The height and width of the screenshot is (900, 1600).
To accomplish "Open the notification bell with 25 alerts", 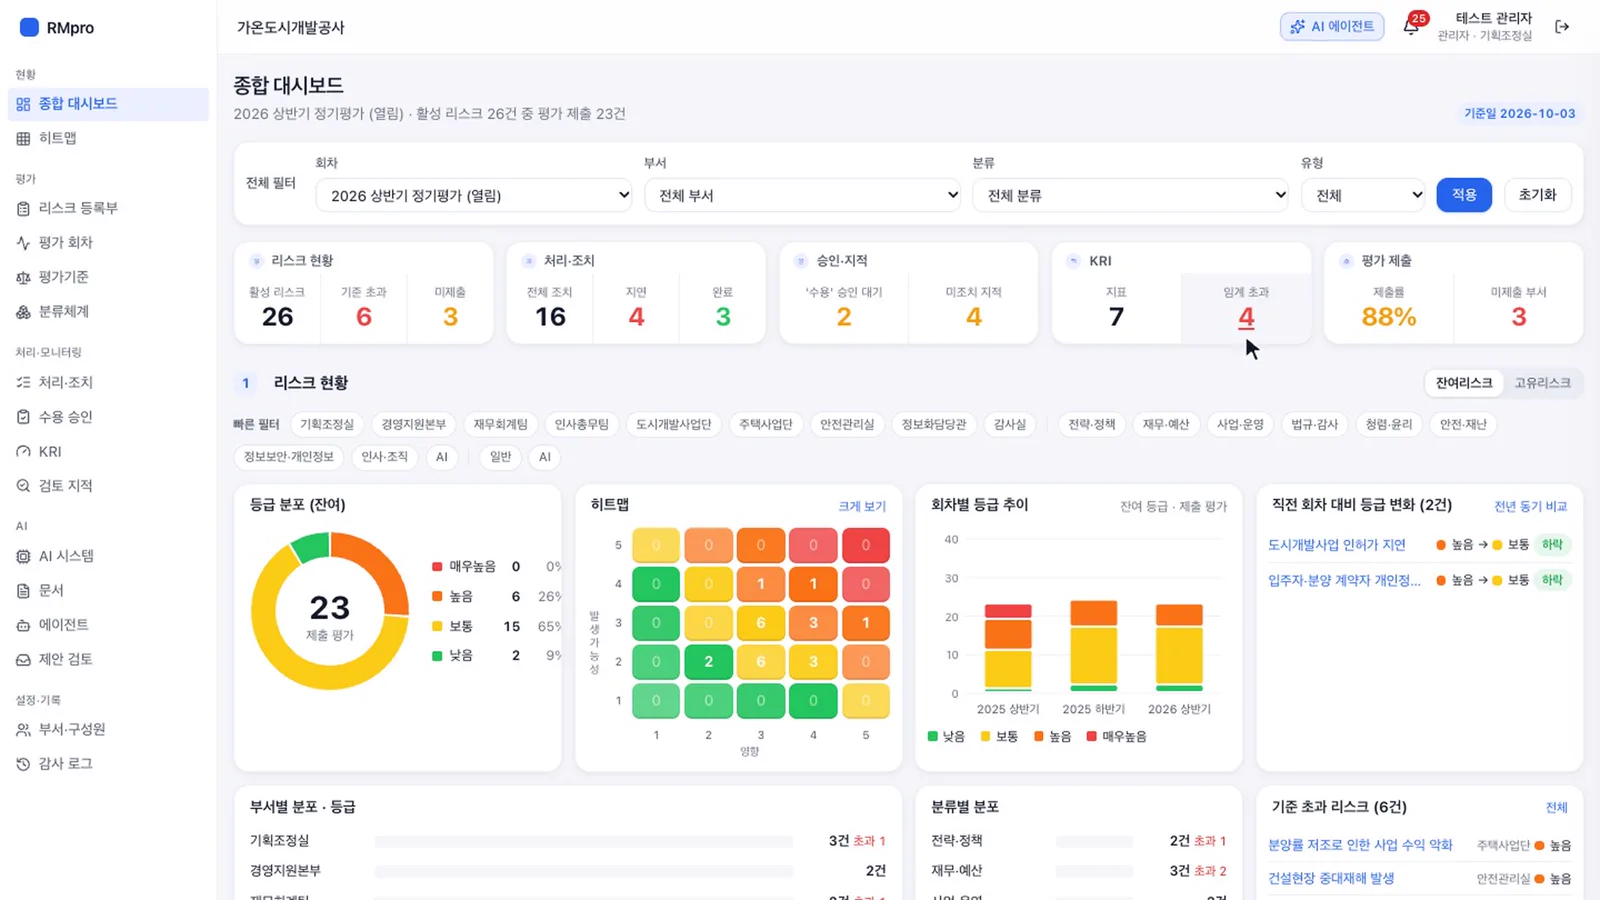I will [x=1411, y=27].
